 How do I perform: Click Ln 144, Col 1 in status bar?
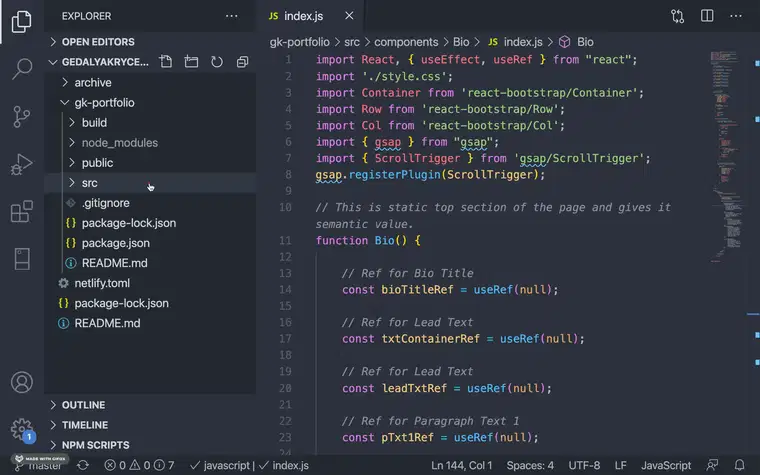(461, 465)
